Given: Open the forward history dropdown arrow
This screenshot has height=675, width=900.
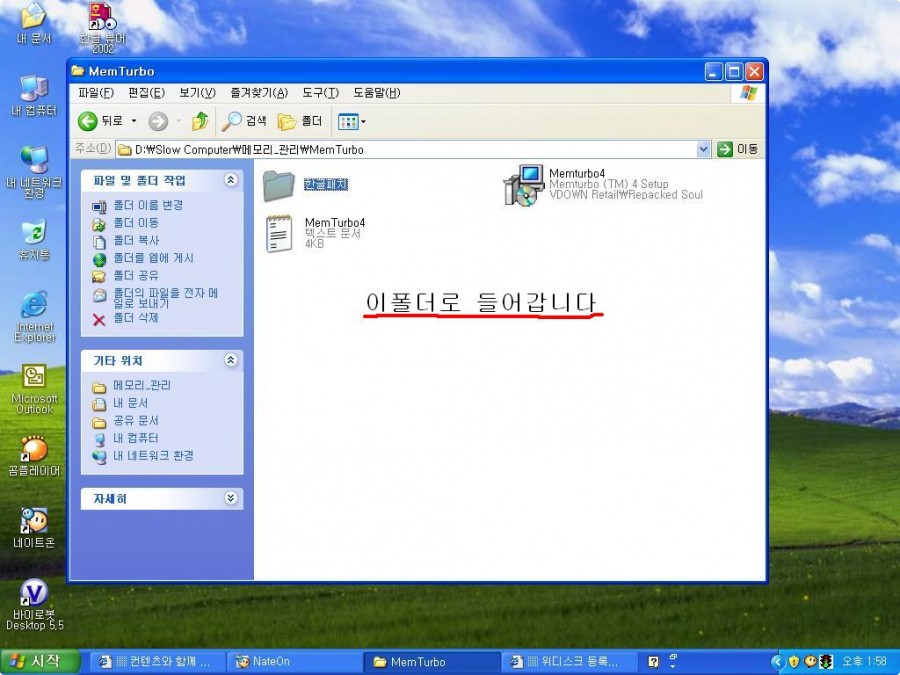Looking at the screenshot, I should coord(179,121).
